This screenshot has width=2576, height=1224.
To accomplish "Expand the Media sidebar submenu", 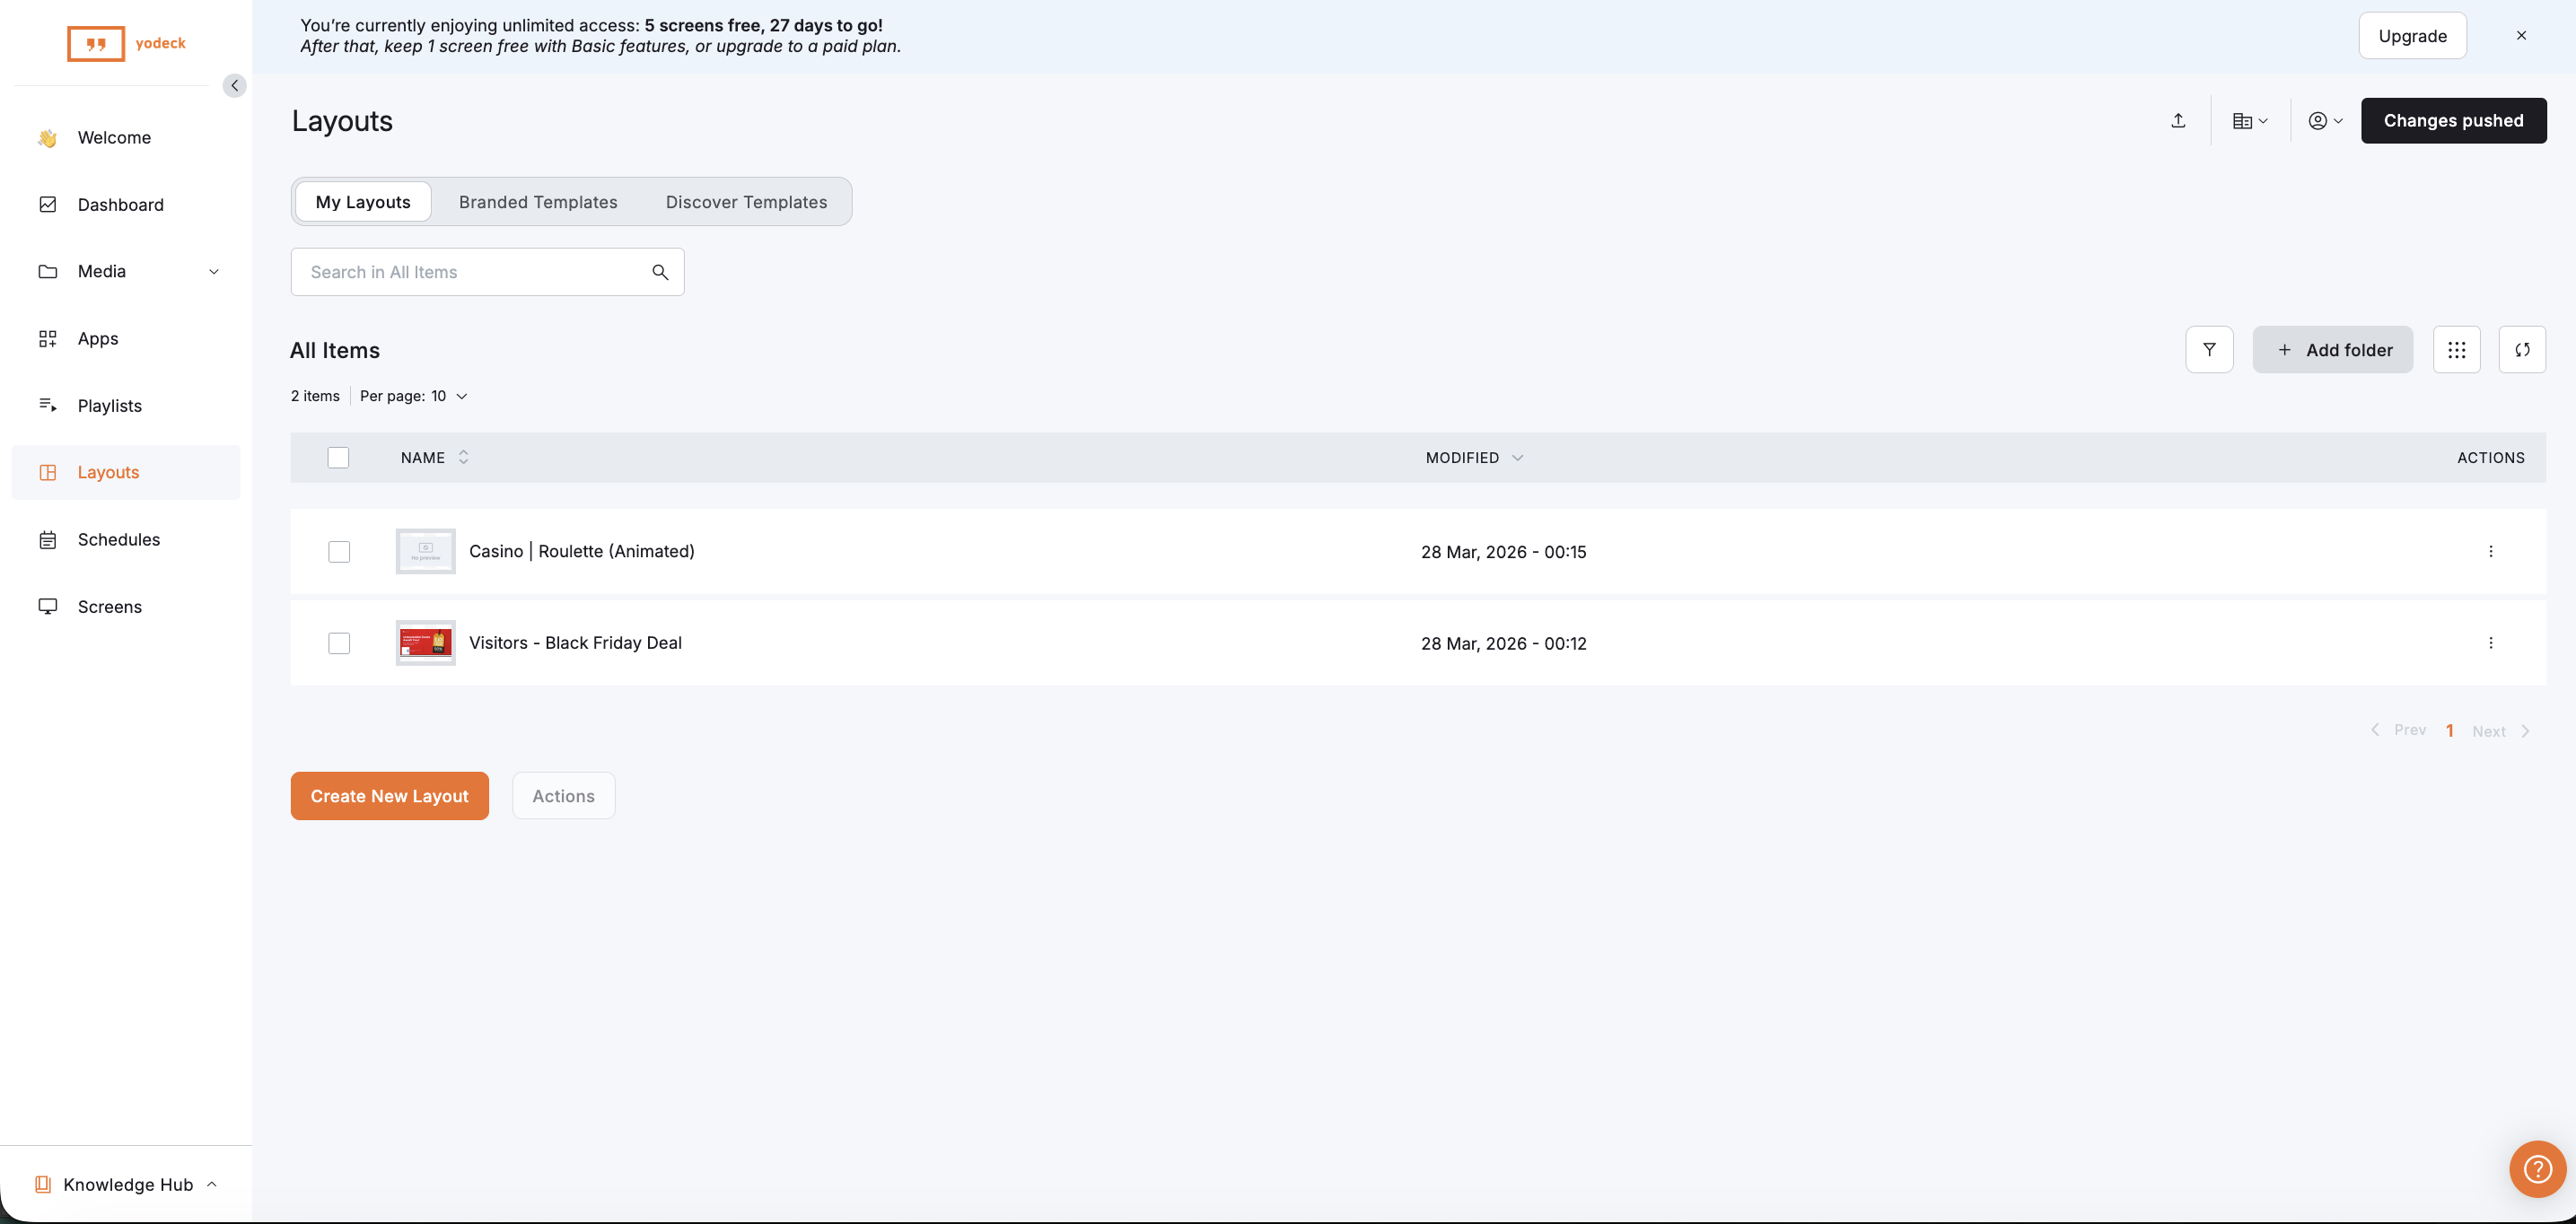I will [x=213, y=272].
